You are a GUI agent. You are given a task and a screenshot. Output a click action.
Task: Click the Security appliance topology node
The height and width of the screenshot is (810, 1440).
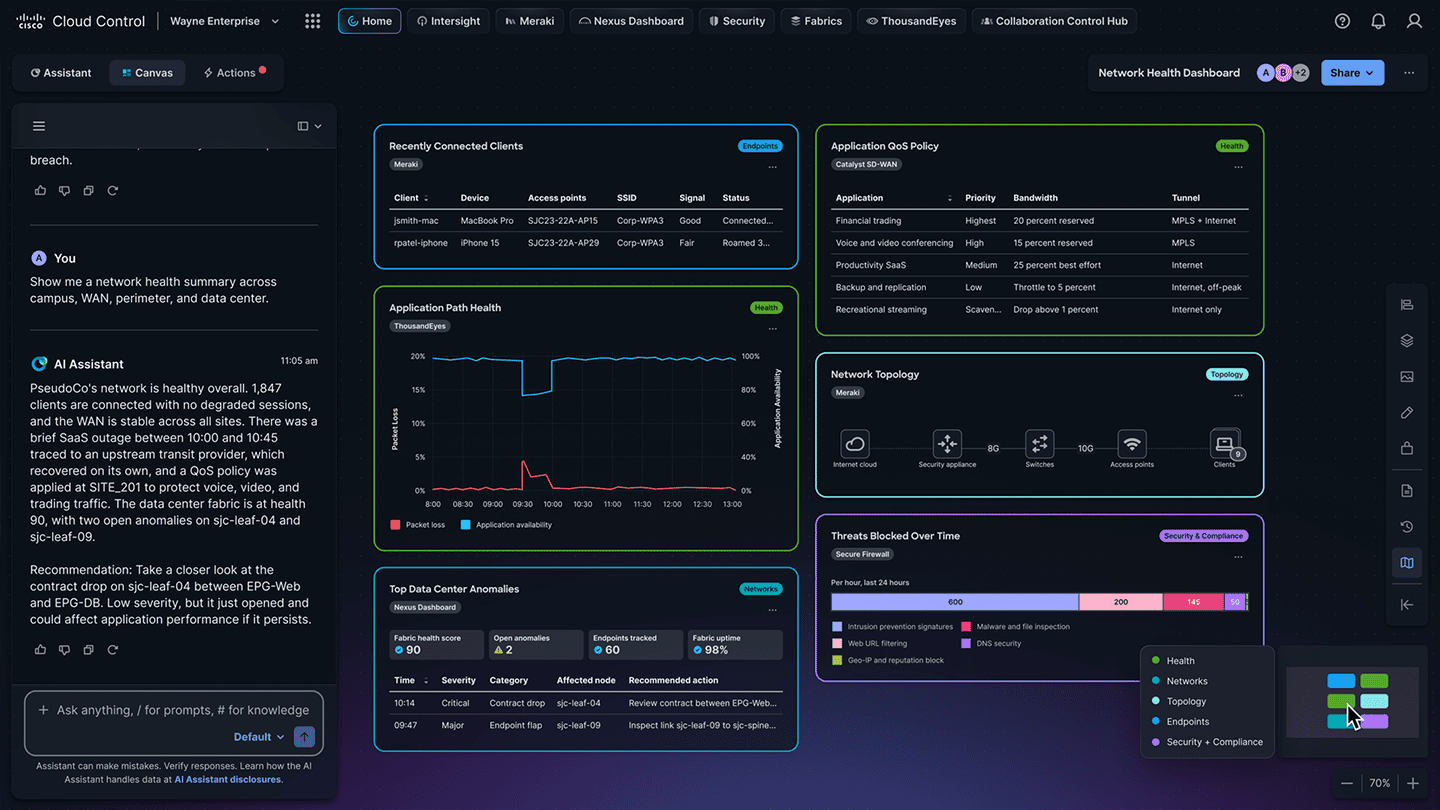point(947,443)
